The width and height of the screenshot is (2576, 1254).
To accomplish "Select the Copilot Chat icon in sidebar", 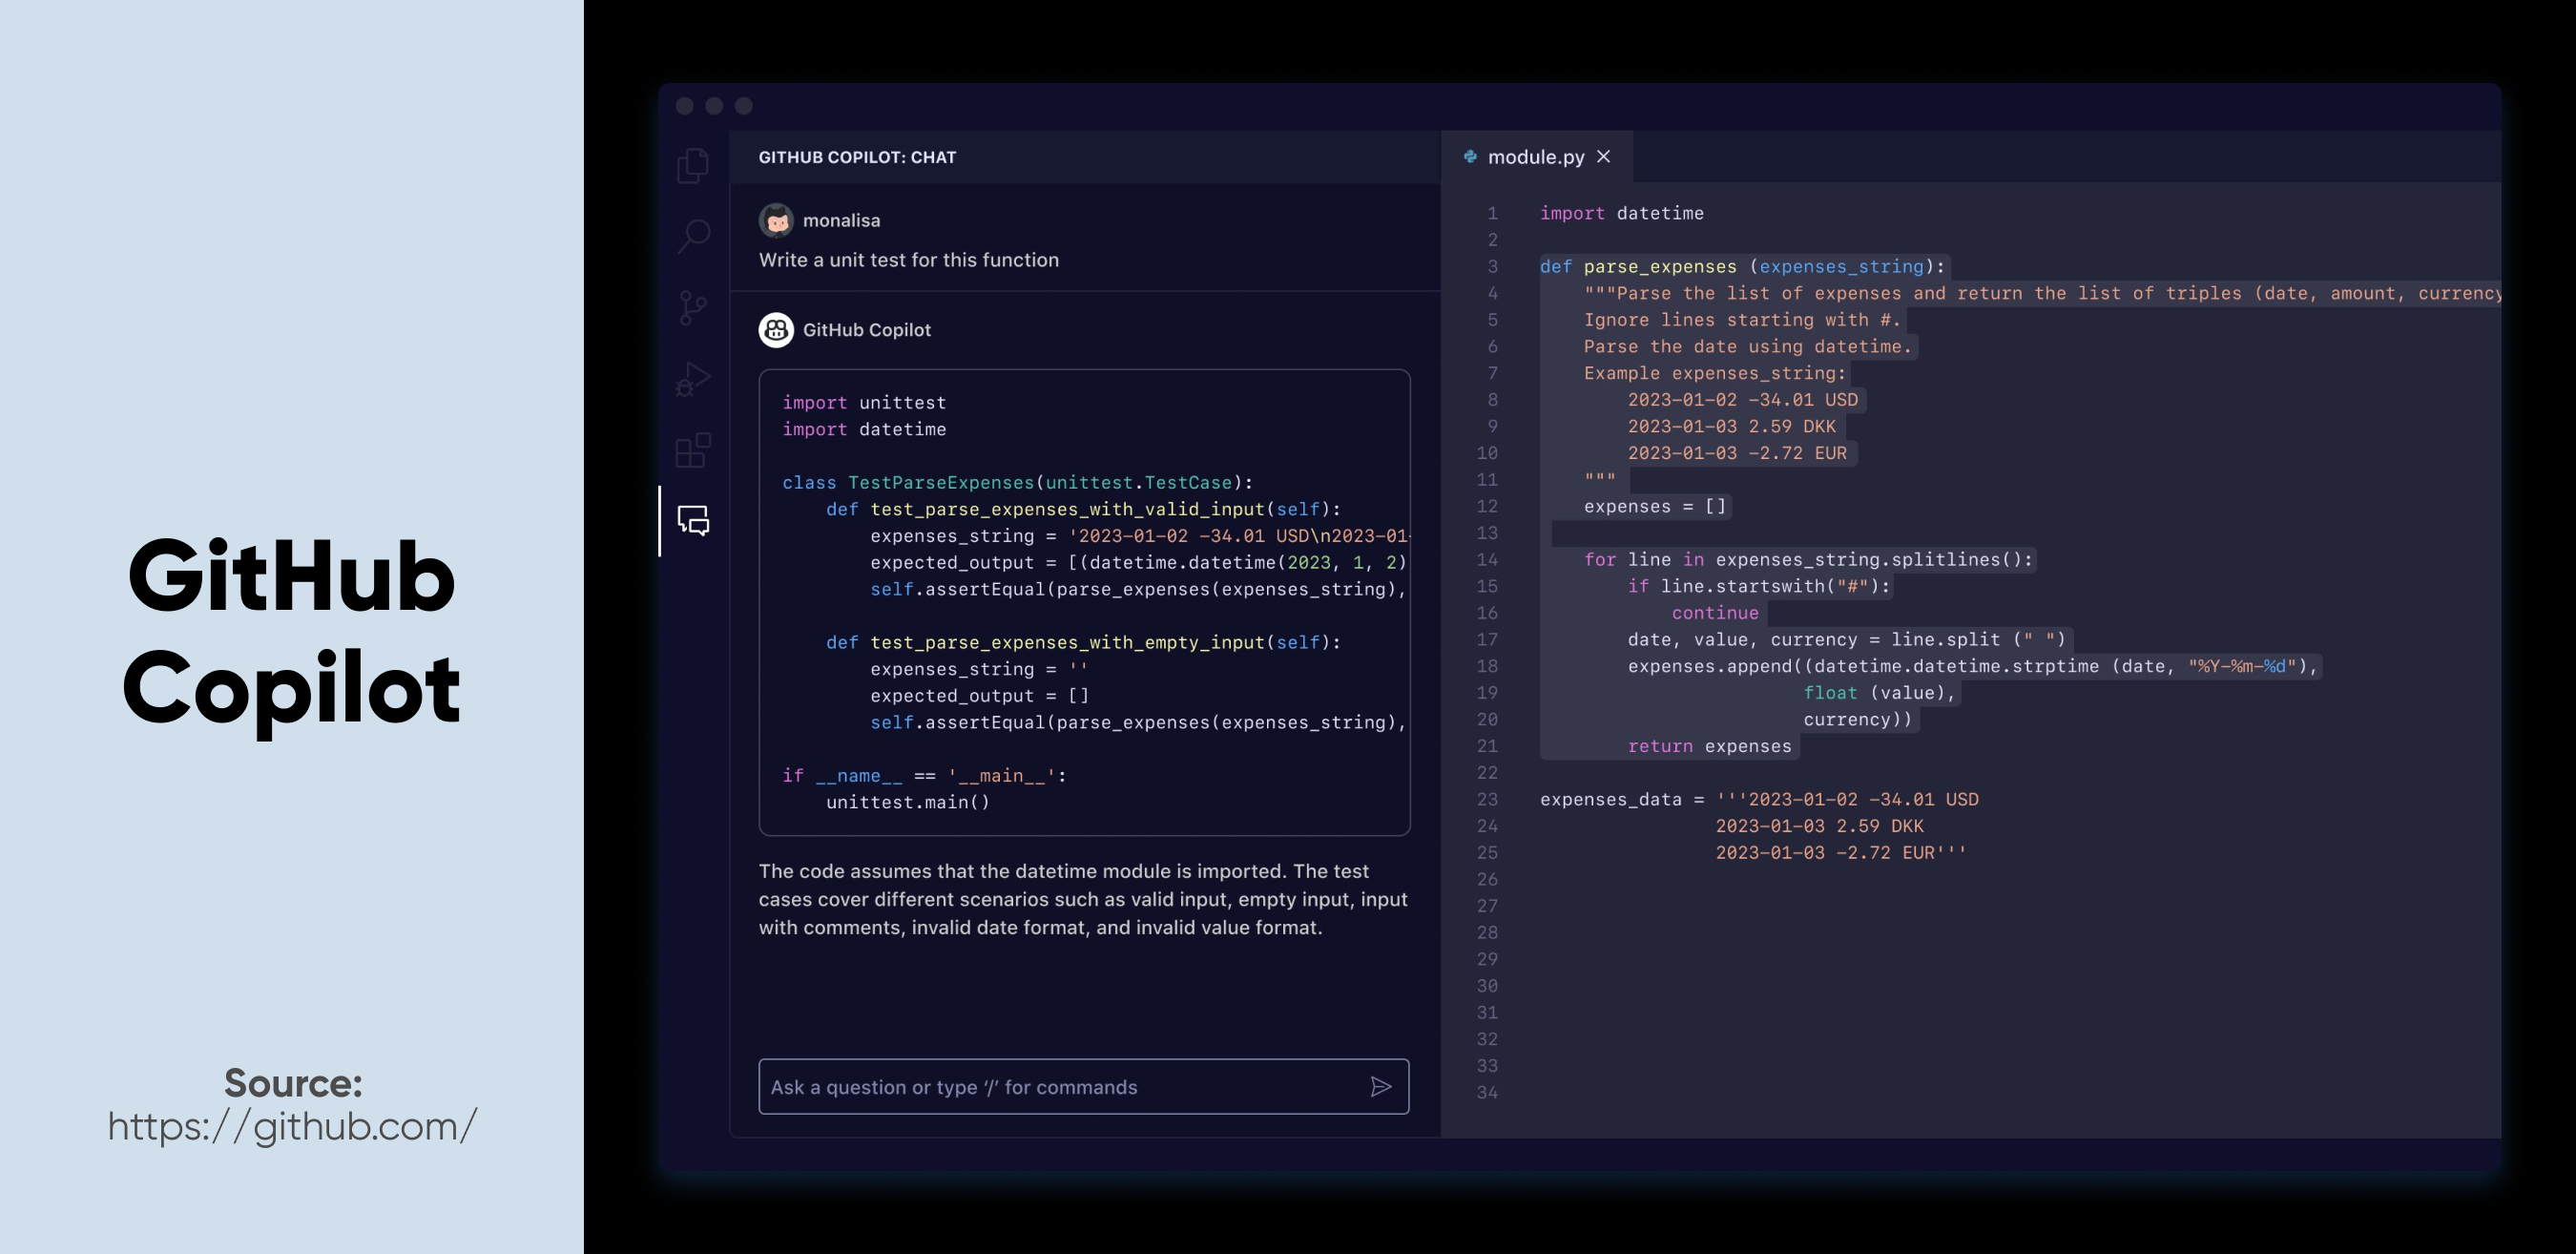I will point(693,520).
